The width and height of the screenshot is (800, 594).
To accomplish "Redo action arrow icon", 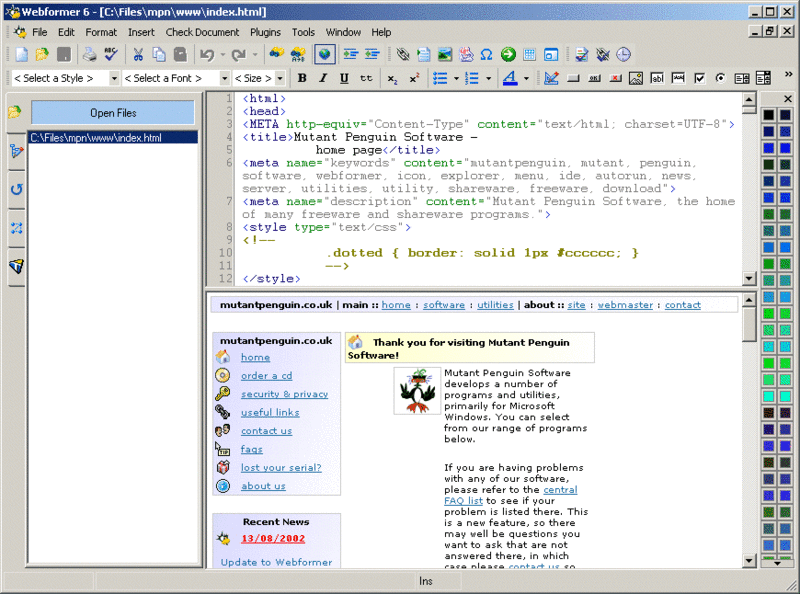I will (x=238, y=54).
